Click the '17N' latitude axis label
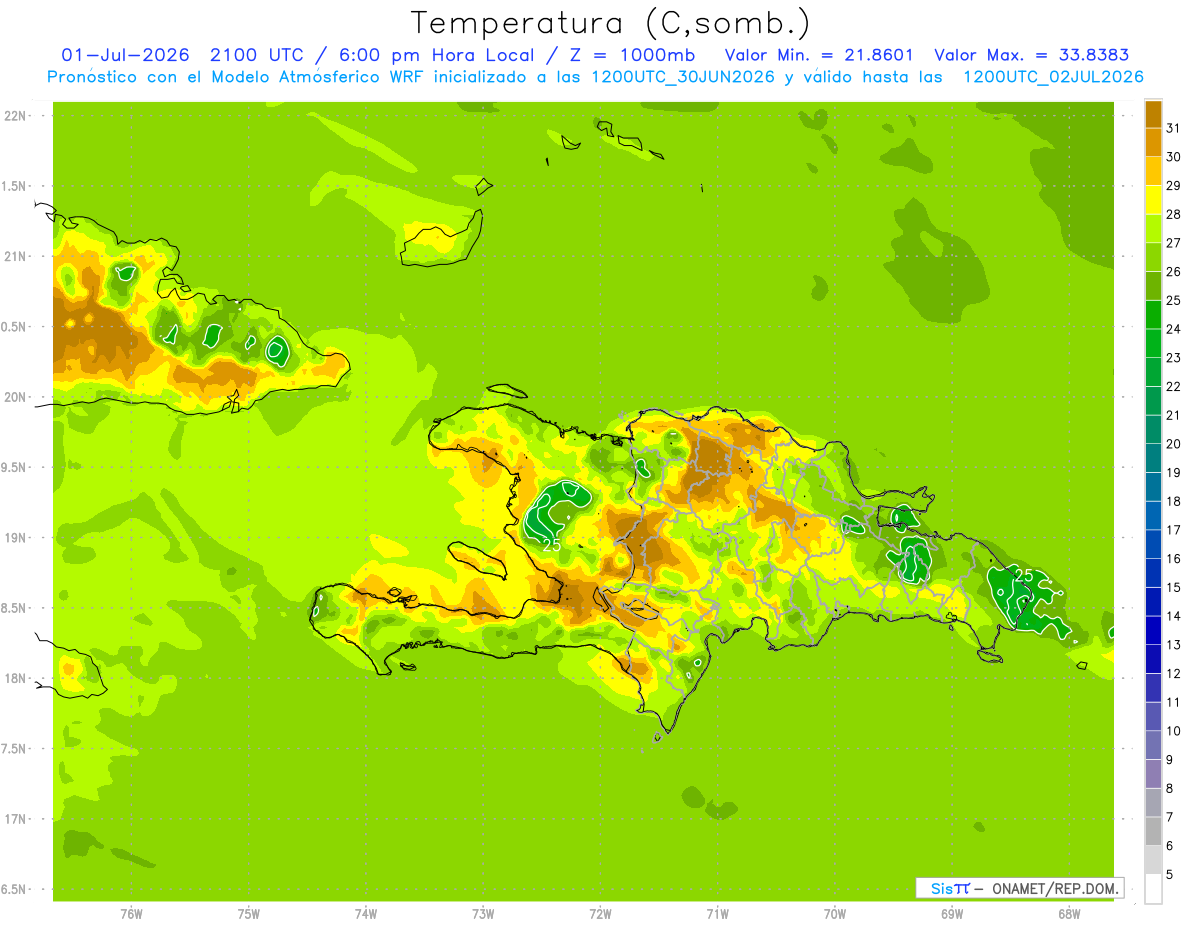 tap(17, 819)
